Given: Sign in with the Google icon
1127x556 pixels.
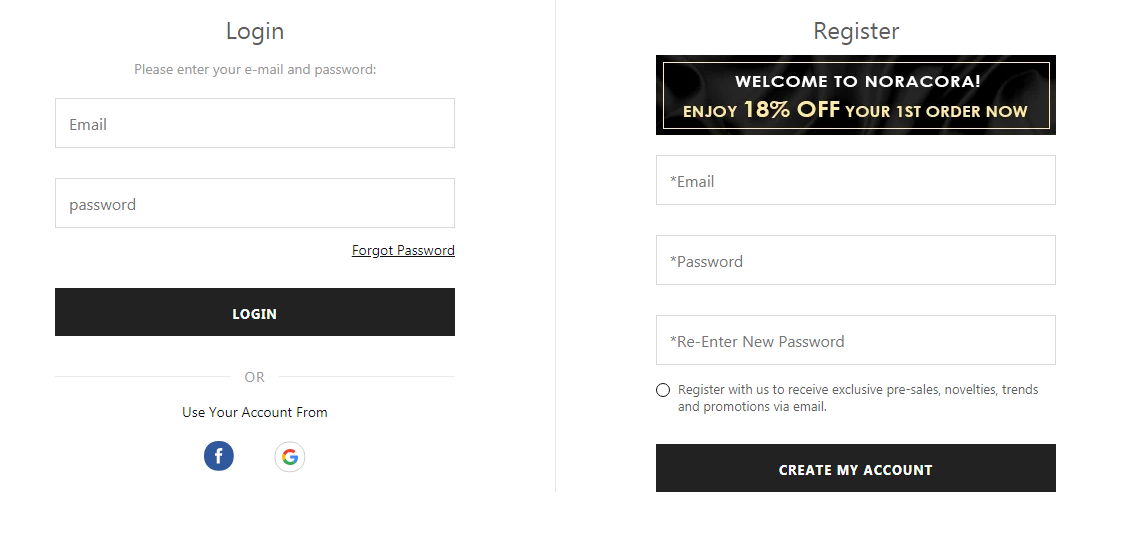Looking at the screenshot, I should [290, 457].
